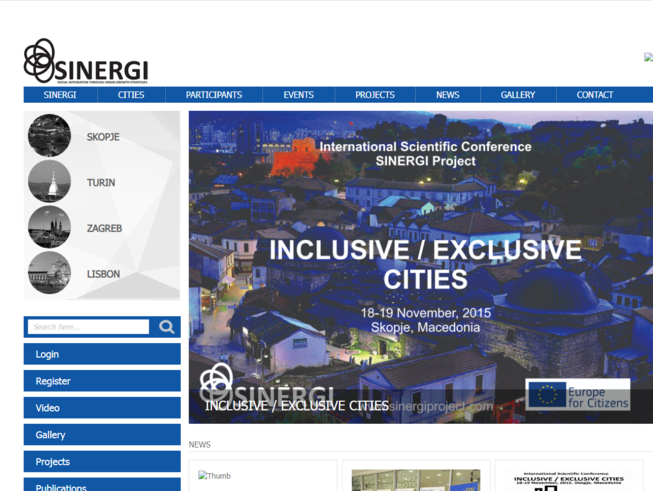The width and height of the screenshot is (653, 491).
Task: Click the SINERGI logo in header
Action: (85, 62)
